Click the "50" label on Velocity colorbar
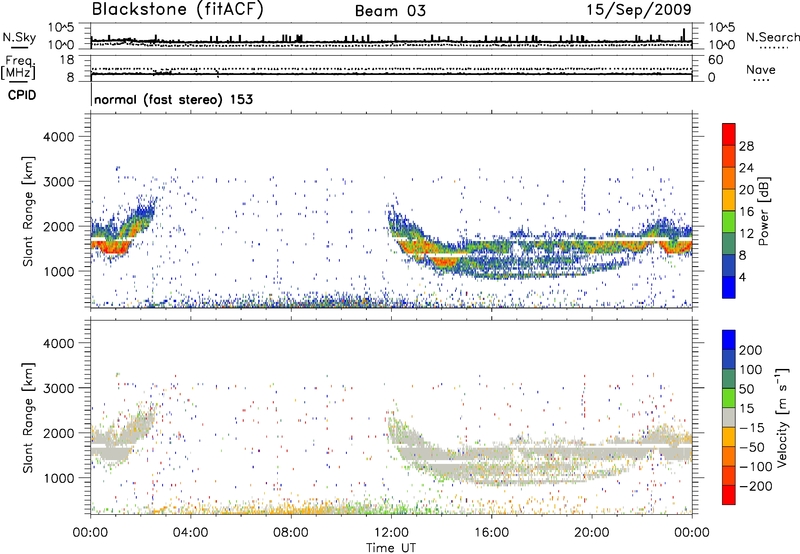The height and width of the screenshot is (554, 800). (x=746, y=389)
